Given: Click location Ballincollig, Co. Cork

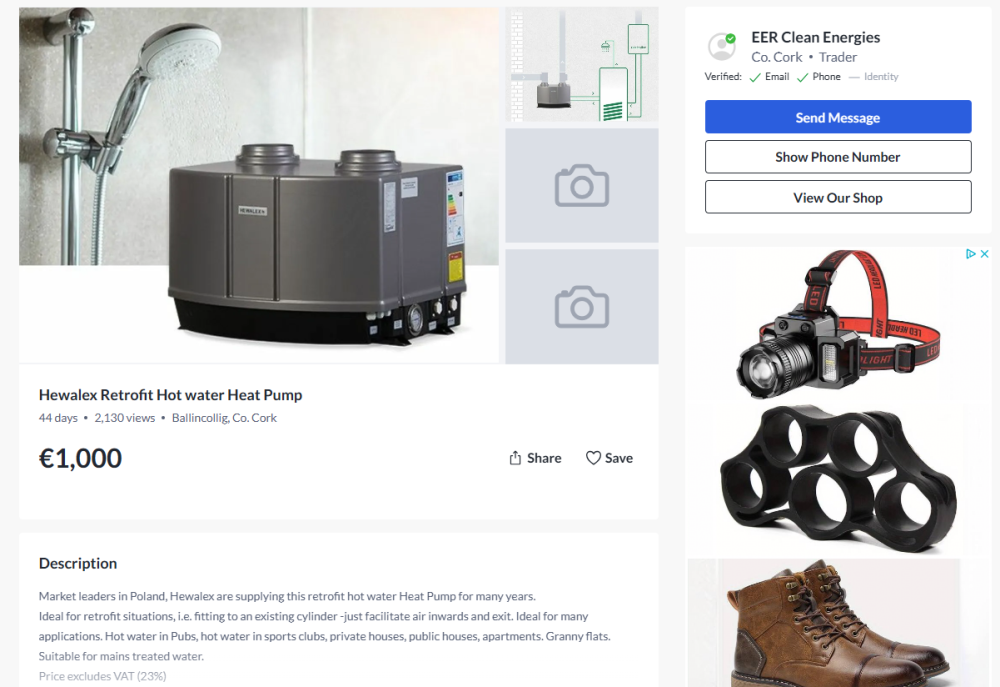Looking at the screenshot, I should pos(224,418).
